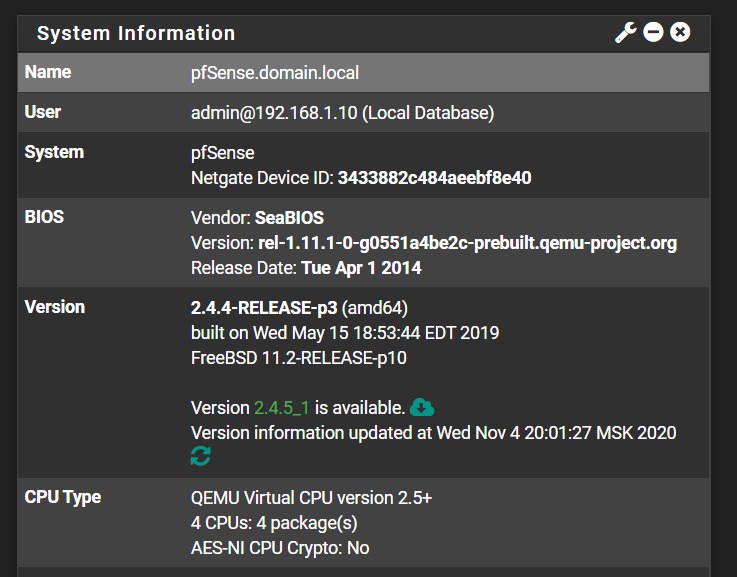The width and height of the screenshot is (737, 577).
Task: Open System Information widget settings wrench
Action: pyautogui.click(x=626, y=32)
